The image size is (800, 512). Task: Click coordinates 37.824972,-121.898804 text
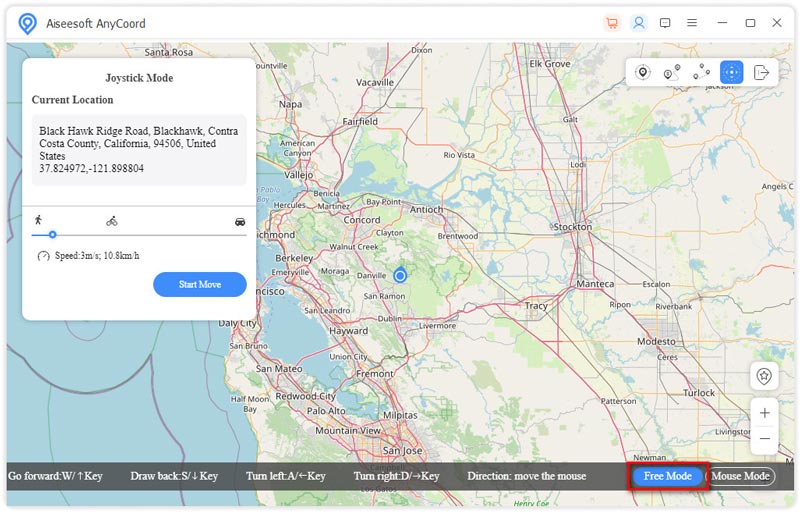pyautogui.click(x=91, y=169)
